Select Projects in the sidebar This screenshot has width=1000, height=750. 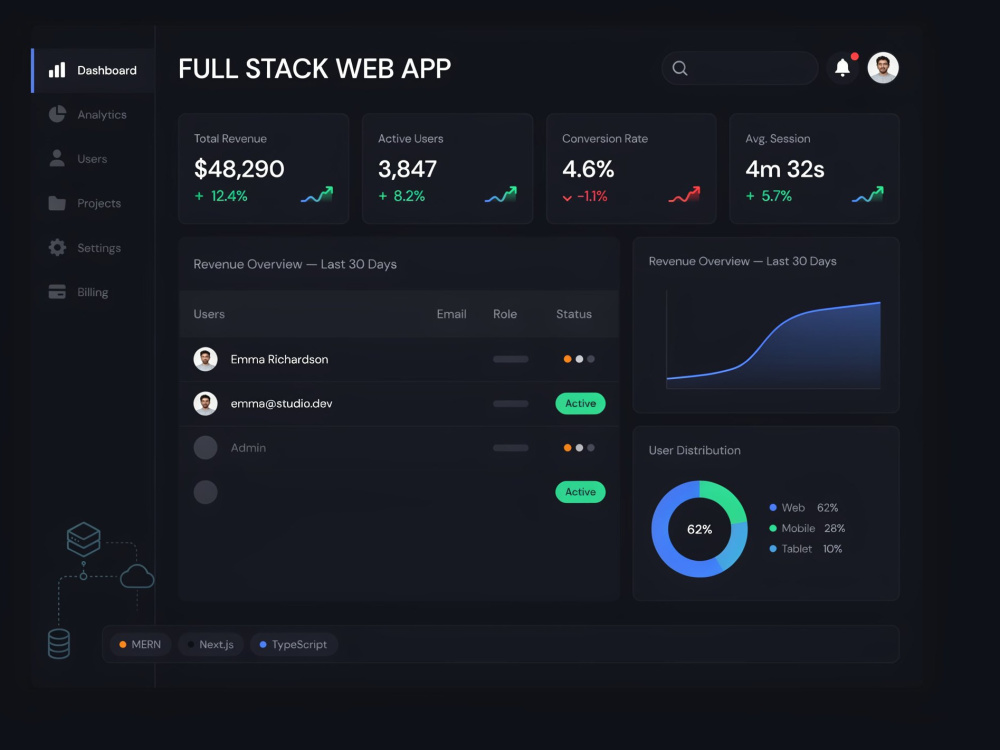[x=93, y=203]
